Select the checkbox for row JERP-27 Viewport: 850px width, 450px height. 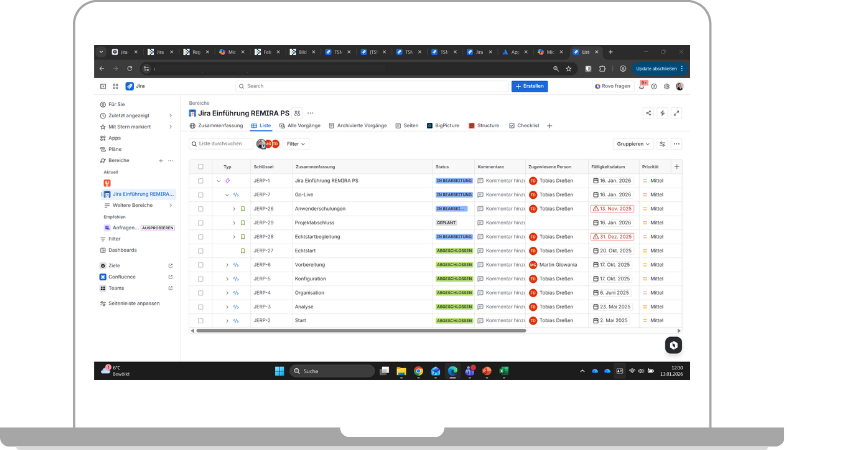[201, 250]
